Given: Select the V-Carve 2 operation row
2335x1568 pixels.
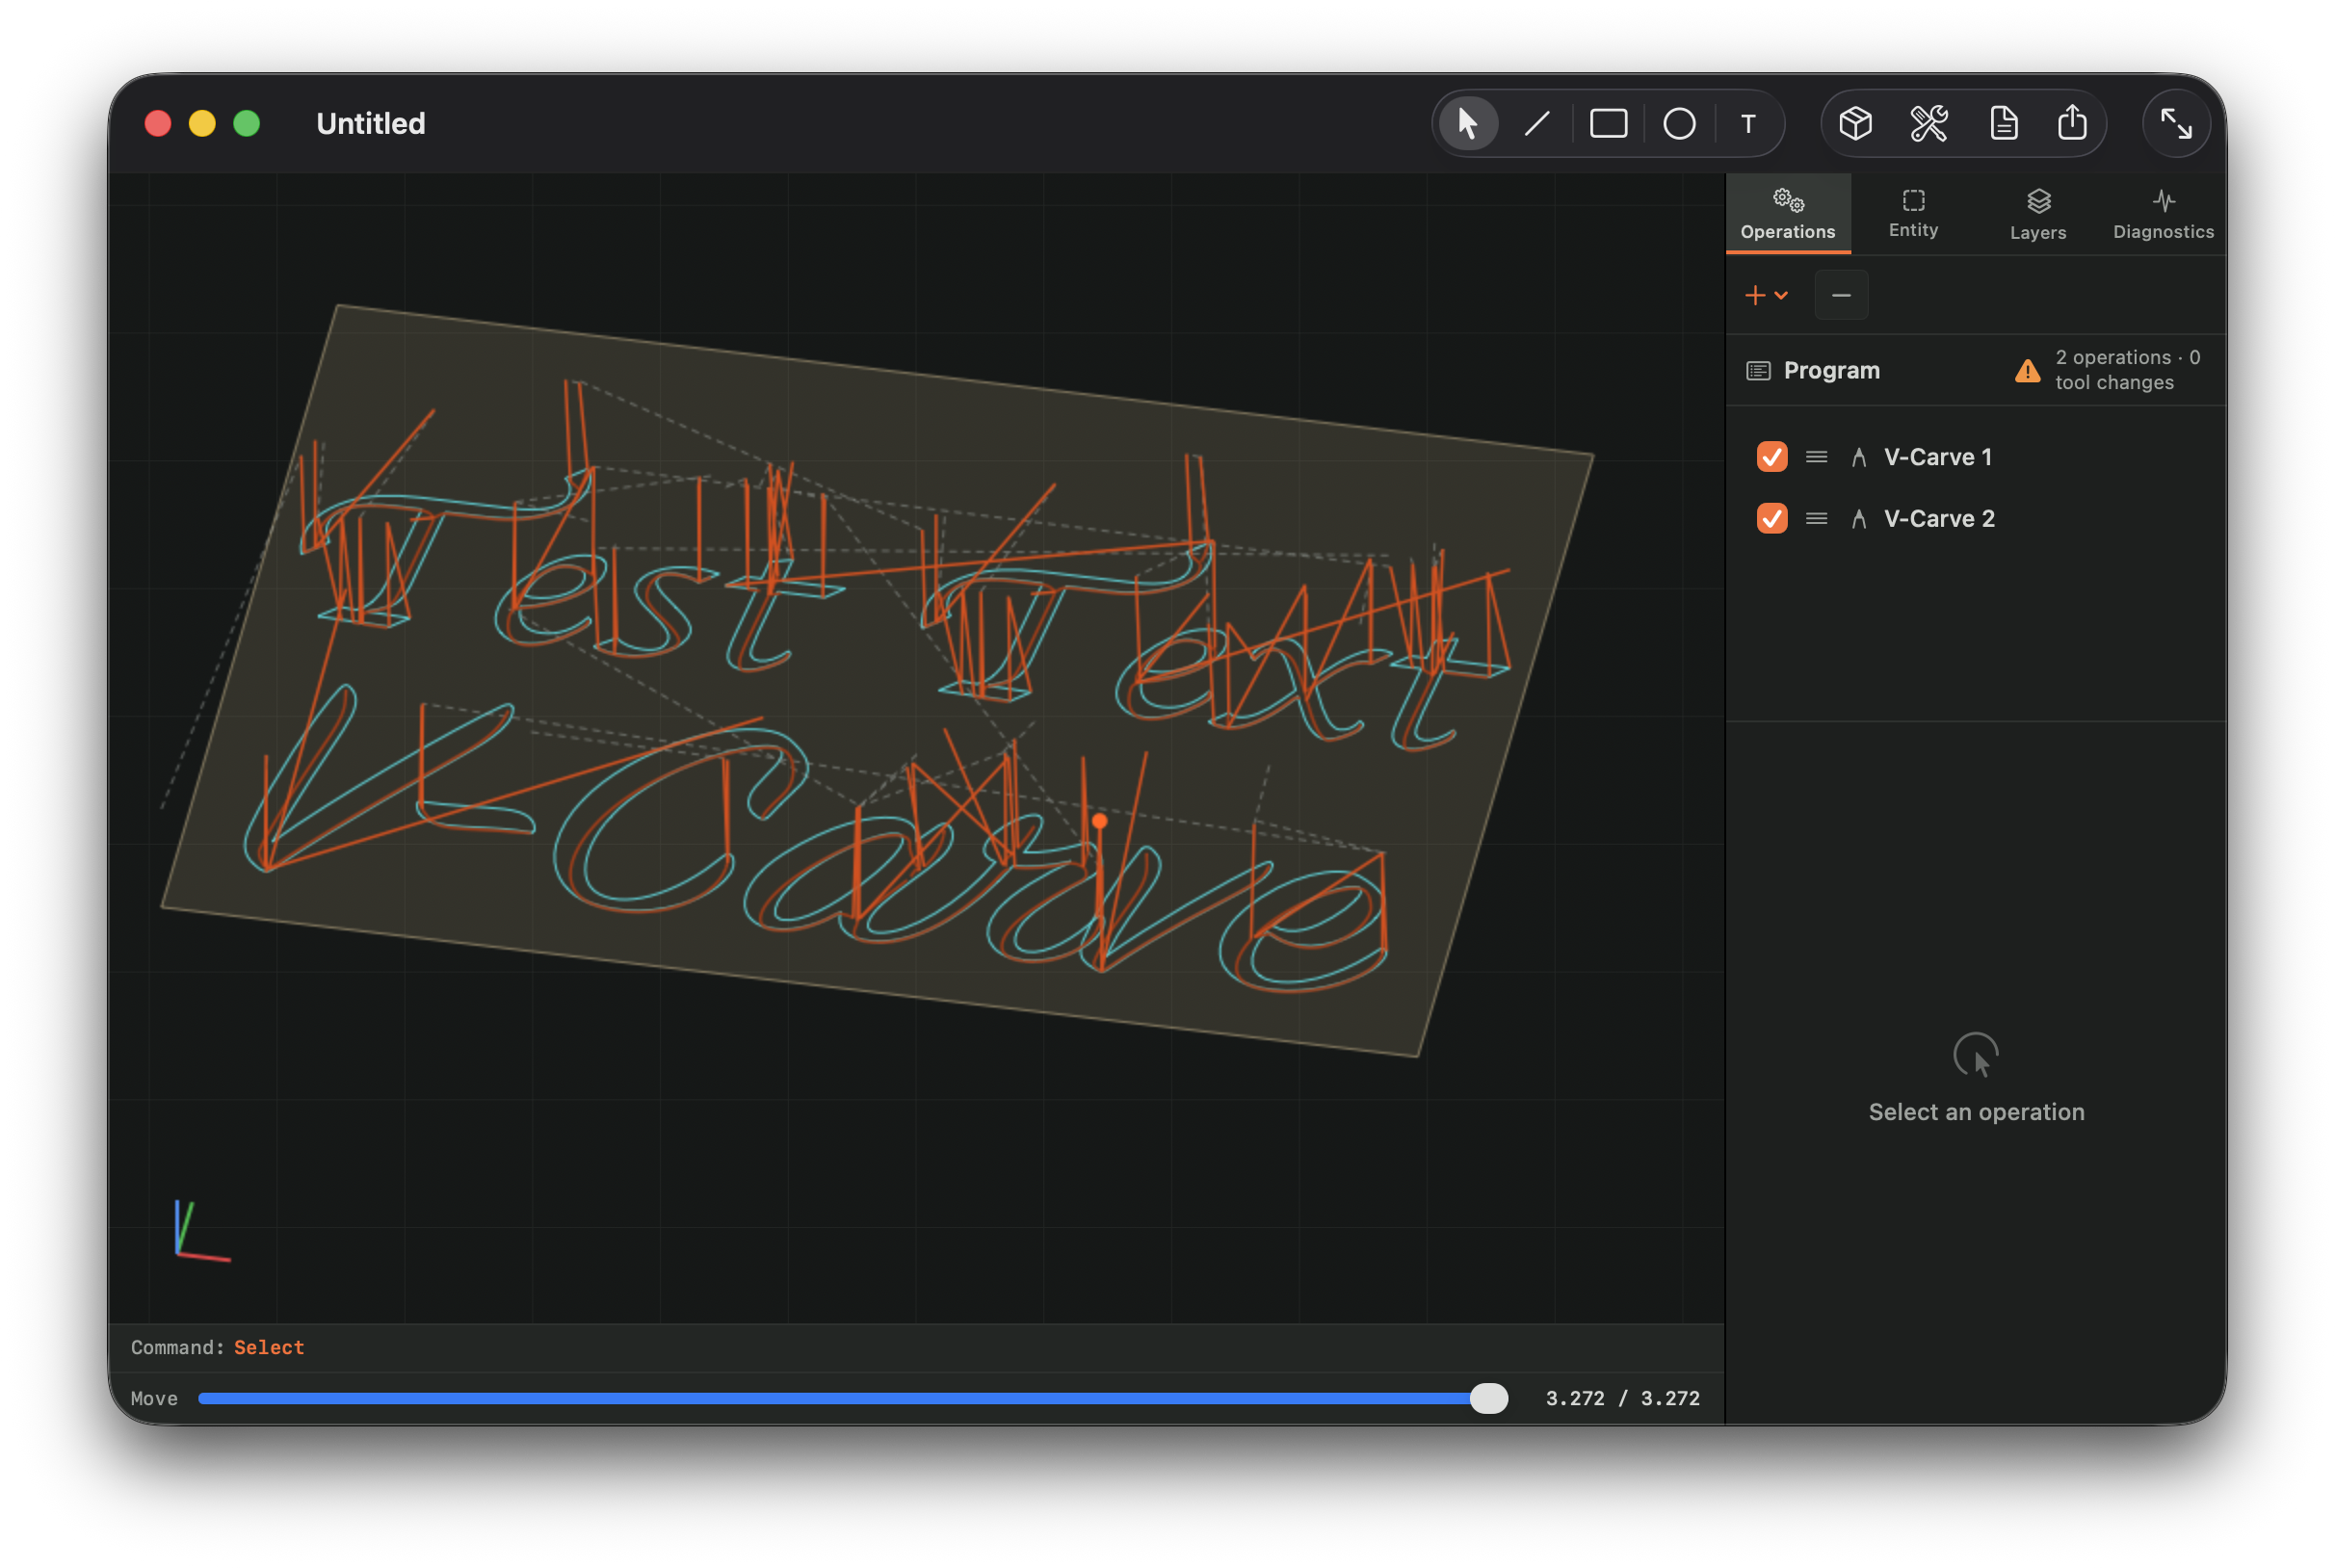Looking at the screenshot, I should (x=1975, y=518).
